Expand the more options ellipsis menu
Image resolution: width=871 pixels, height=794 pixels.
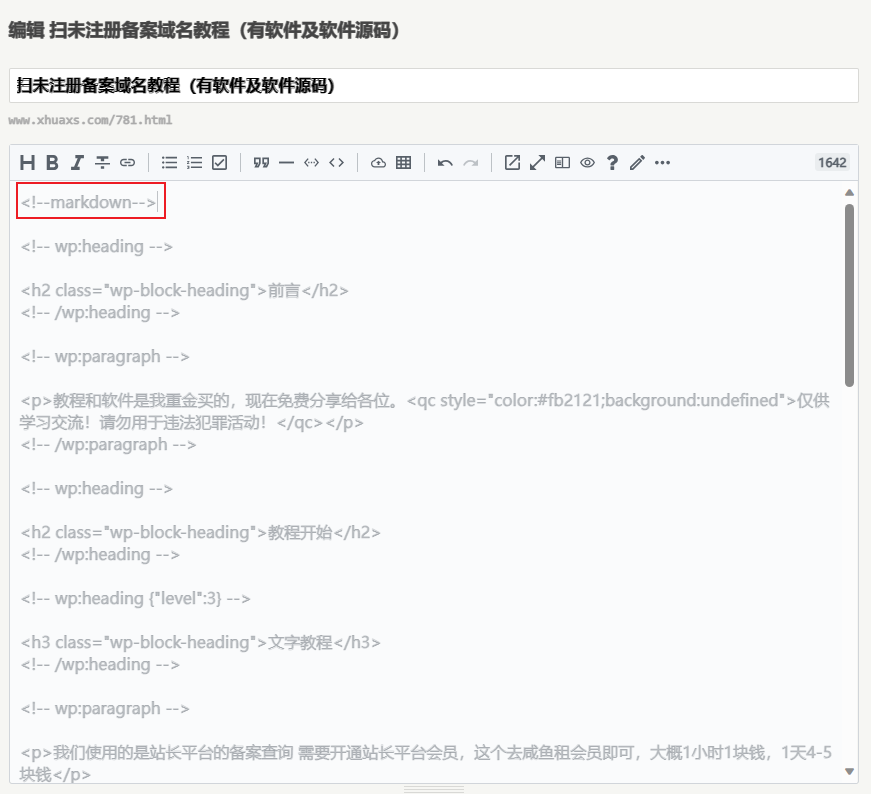pos(662,162)
